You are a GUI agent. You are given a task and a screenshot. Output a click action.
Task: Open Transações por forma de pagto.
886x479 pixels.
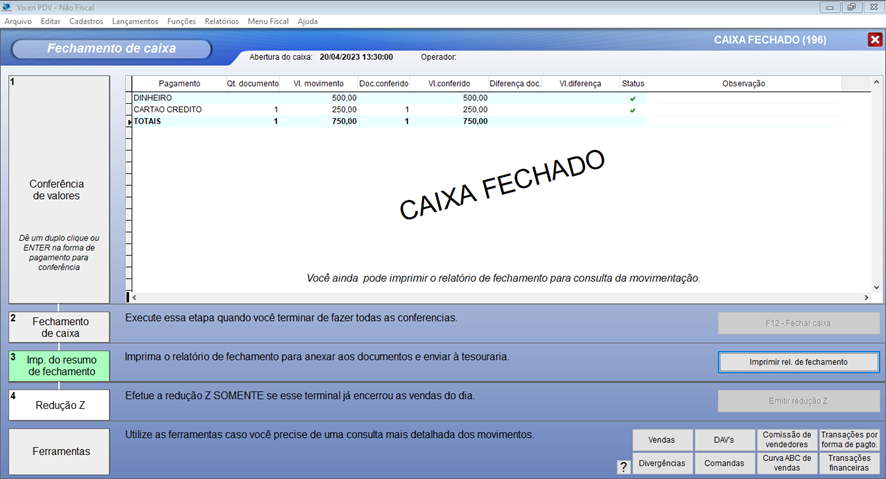coord(849,440)
